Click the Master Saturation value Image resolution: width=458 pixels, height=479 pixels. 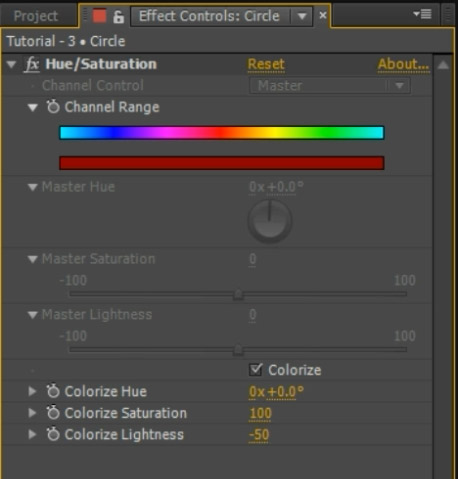(x=253, y=259)
